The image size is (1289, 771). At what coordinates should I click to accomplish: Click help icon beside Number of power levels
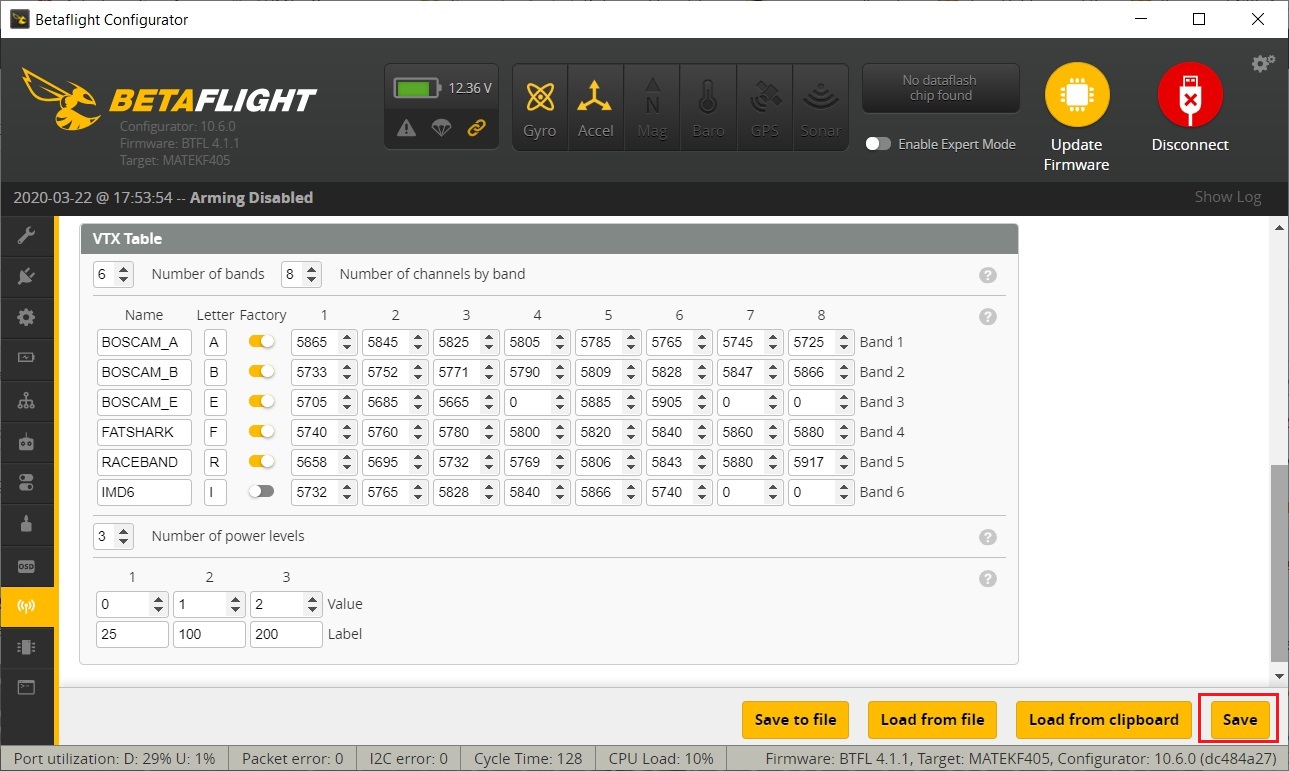988,537
